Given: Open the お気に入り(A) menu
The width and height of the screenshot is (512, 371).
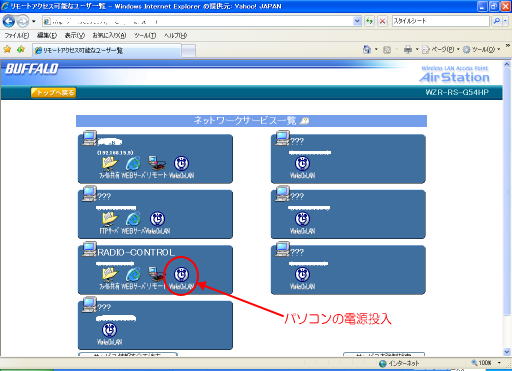Looking at the screenshot, I should pyautogui.click(x=109, y=35).
